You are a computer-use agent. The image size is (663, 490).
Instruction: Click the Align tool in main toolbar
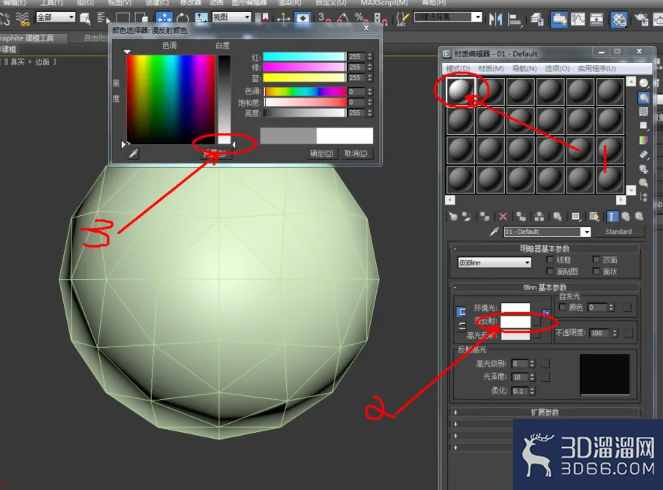tap(514, 19)
